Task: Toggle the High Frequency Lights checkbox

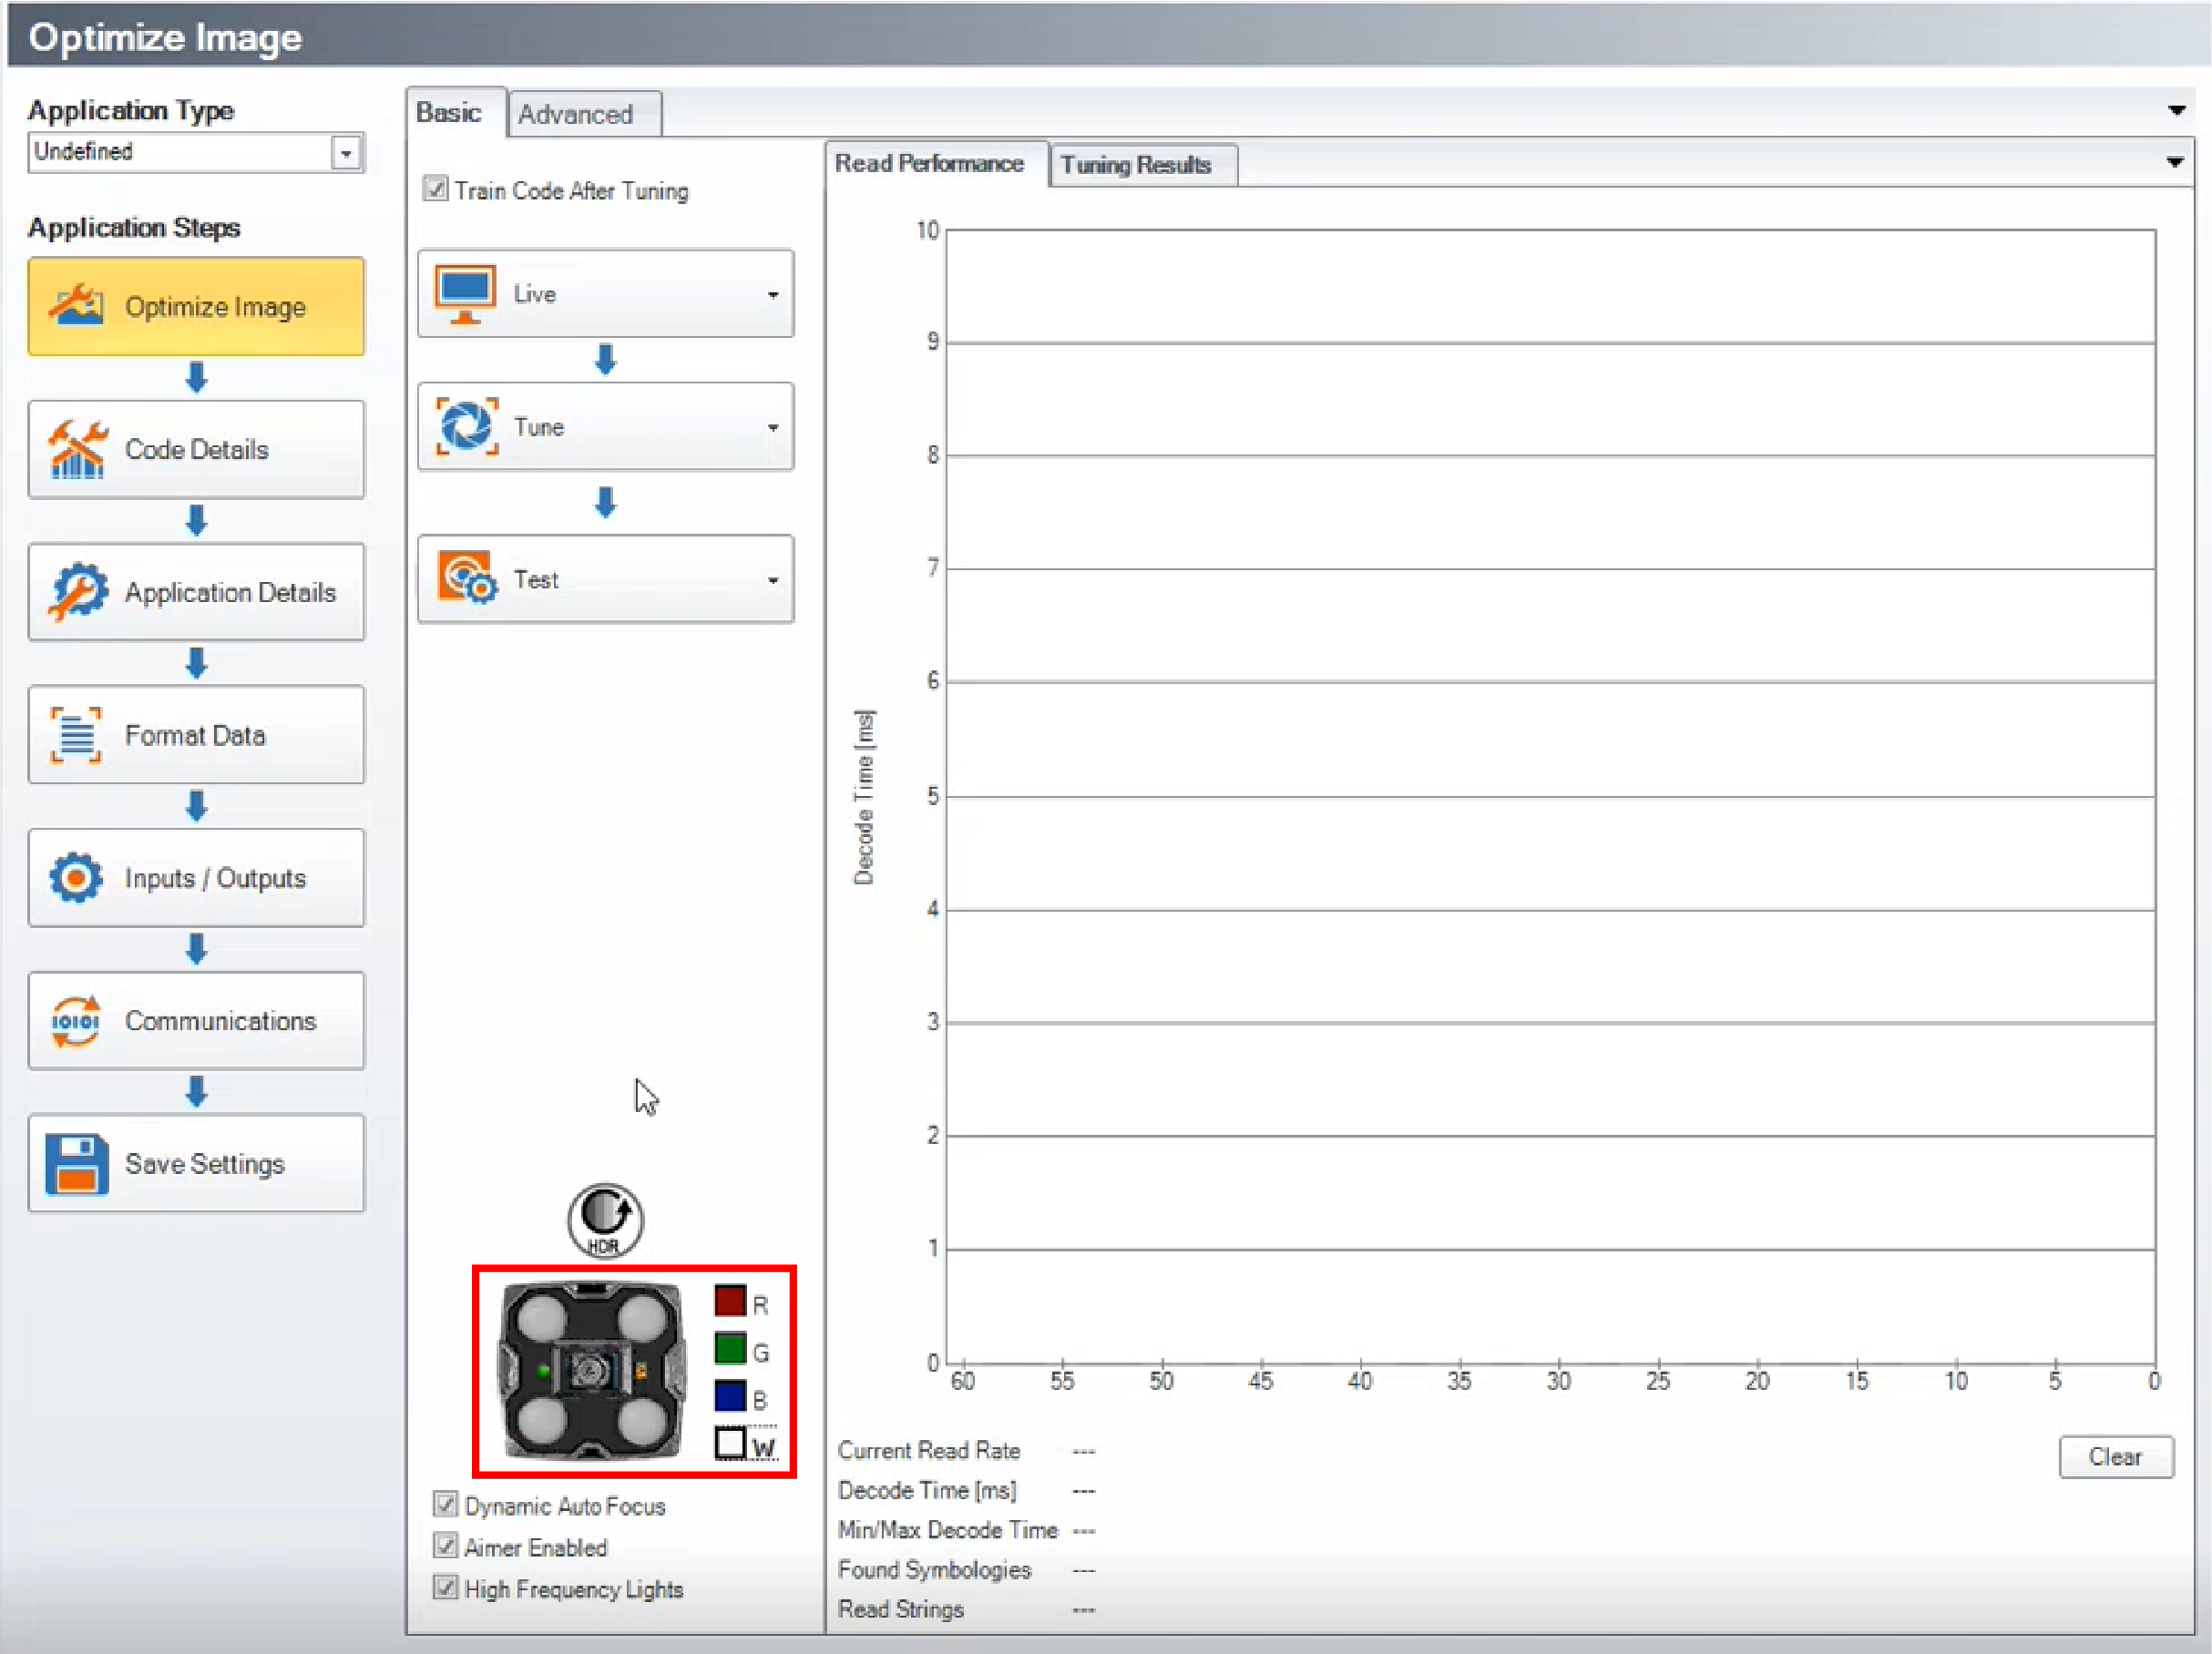Action: [x=446, y=1588]
